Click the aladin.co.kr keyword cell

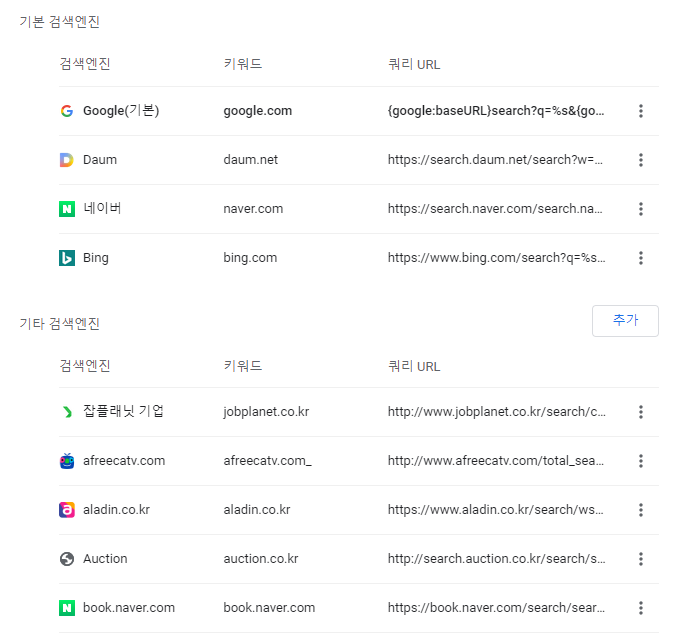click(257, 510)
